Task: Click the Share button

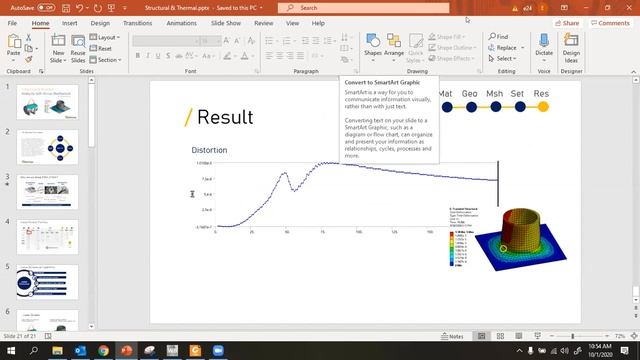Action: (567, 23)
